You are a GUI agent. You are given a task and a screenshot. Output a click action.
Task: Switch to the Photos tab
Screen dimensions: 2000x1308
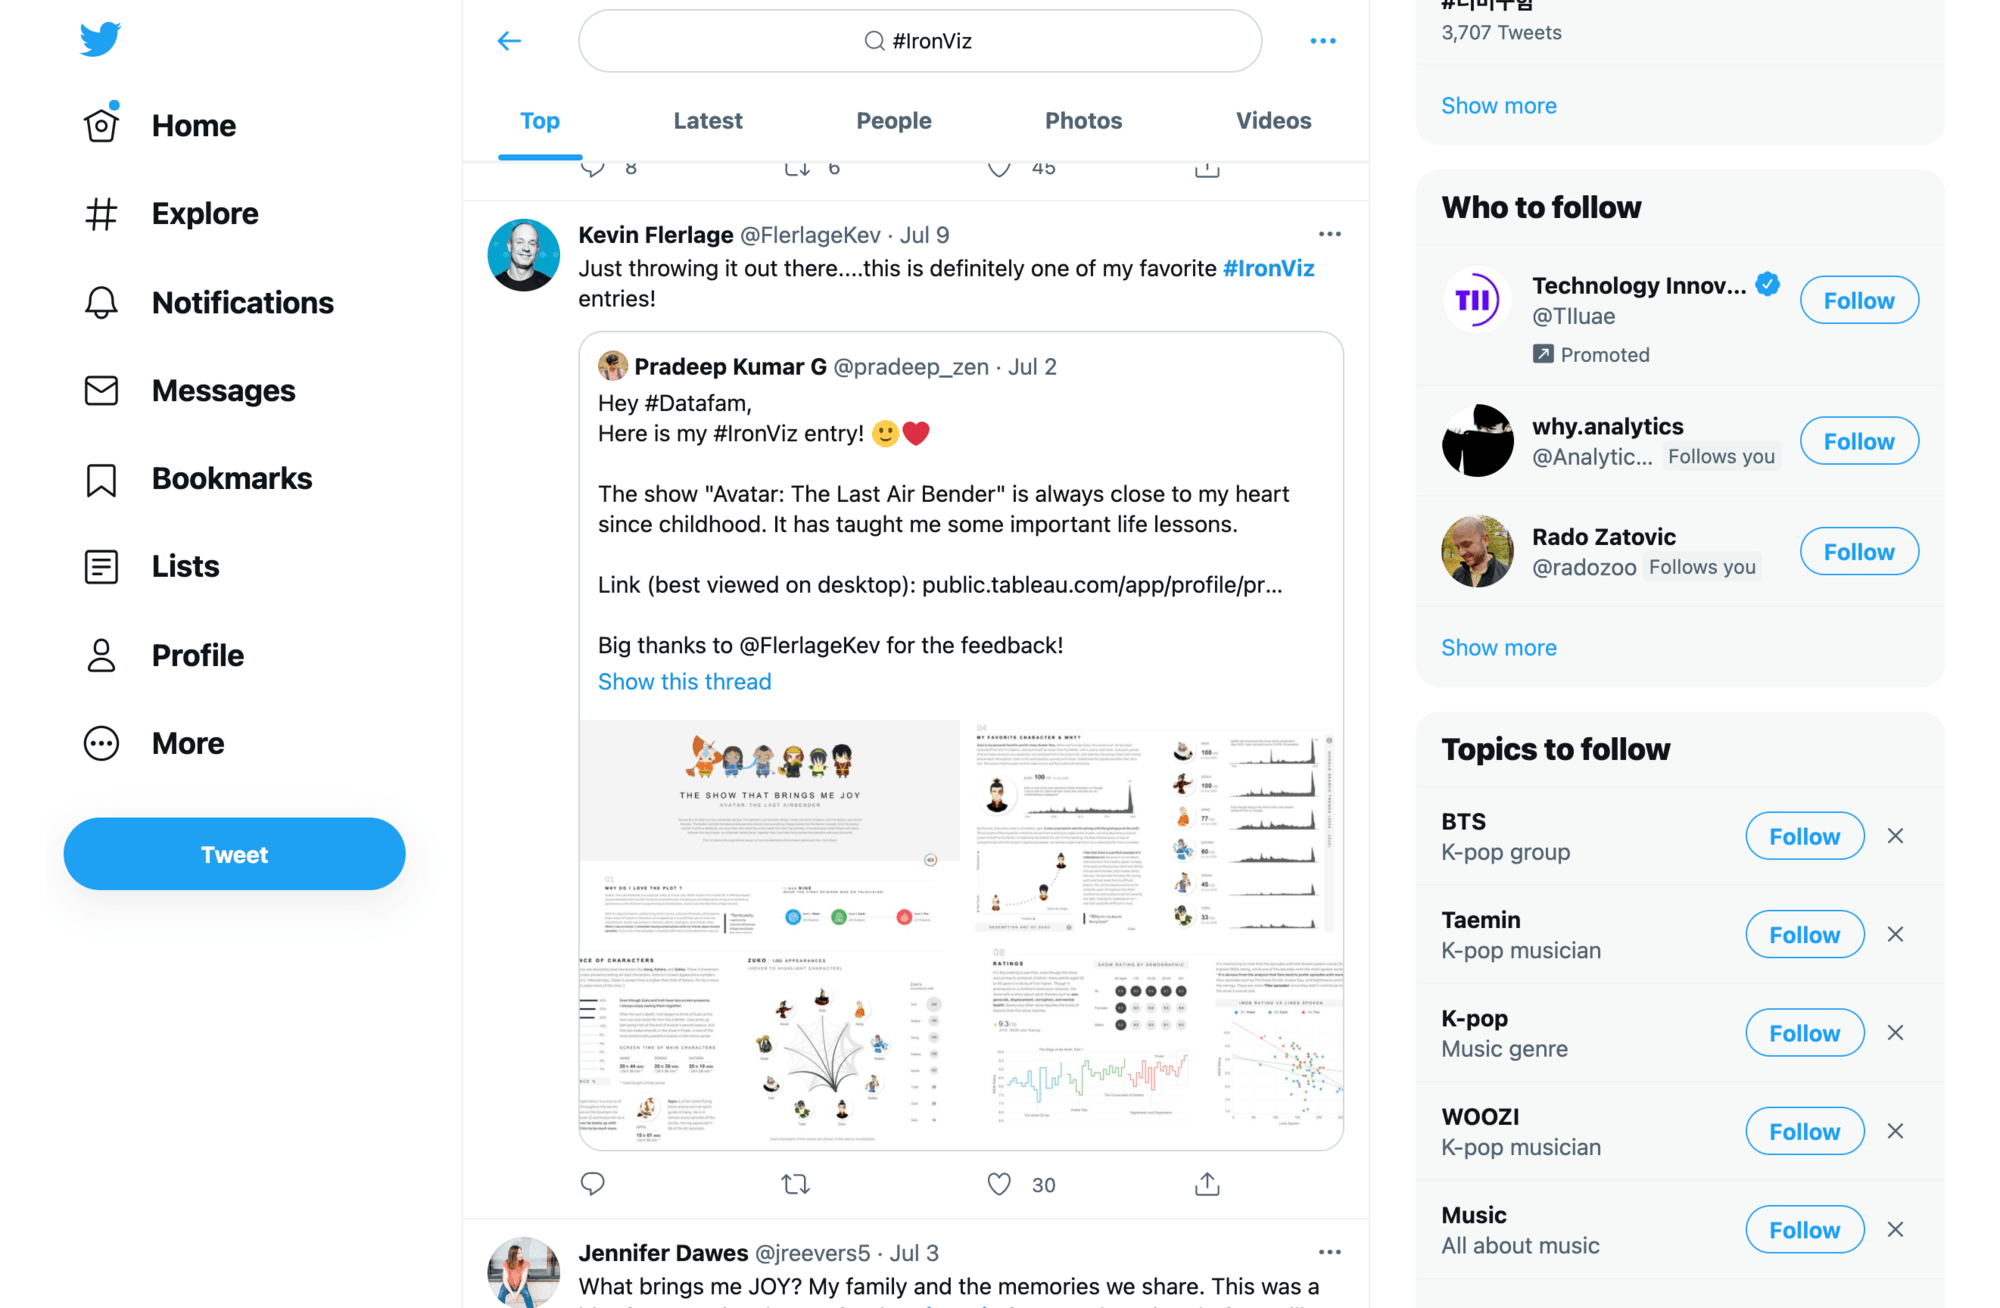(1083, 121)
